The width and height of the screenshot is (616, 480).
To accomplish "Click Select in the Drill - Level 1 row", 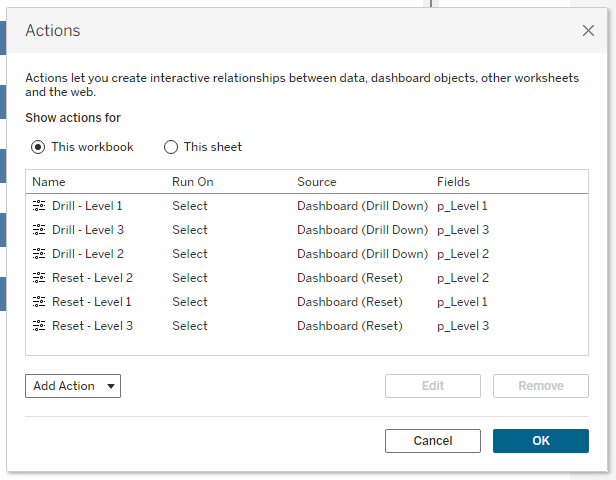I will click(190, 206).
